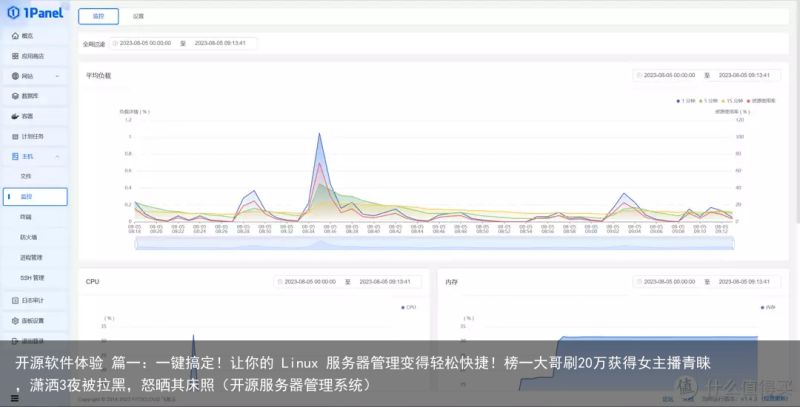Click calendar icon in CPU date range
Screen dimensions: 800x407
[280, 282]
